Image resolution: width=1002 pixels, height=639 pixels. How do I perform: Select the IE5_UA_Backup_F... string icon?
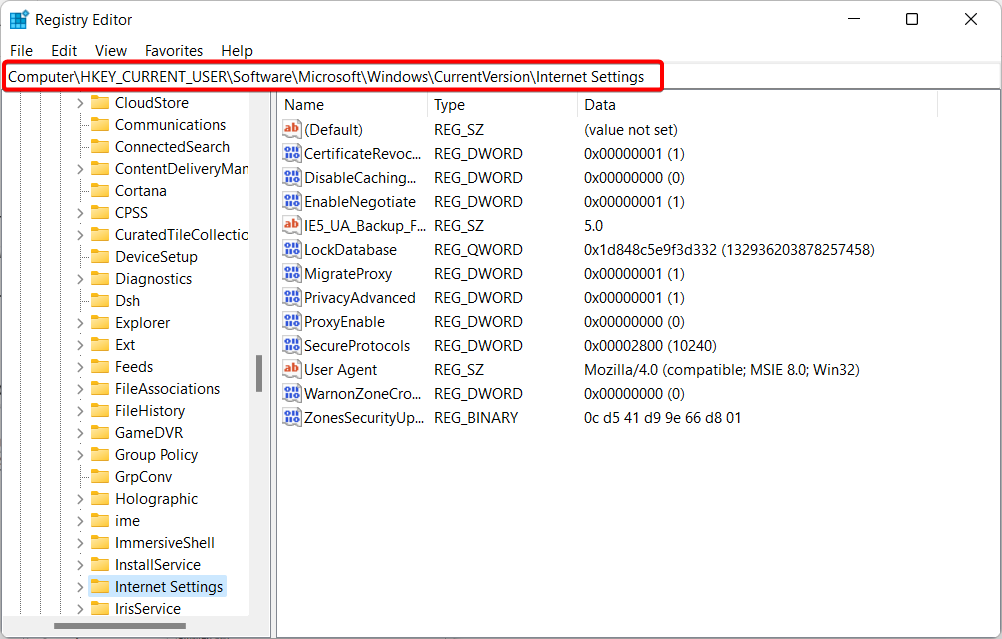[291, 225]
